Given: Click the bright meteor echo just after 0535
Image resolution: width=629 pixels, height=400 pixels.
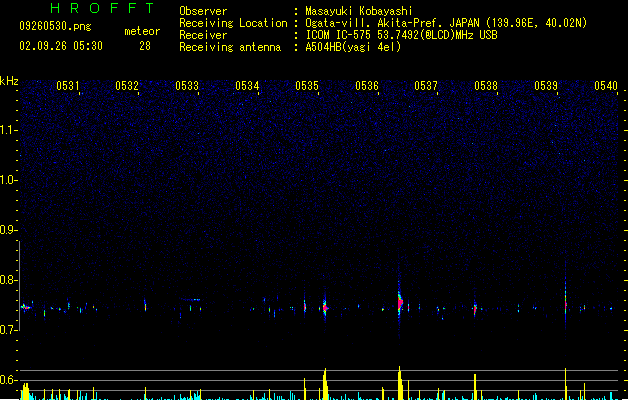Looking at the screenshot, I should [325, 308].
